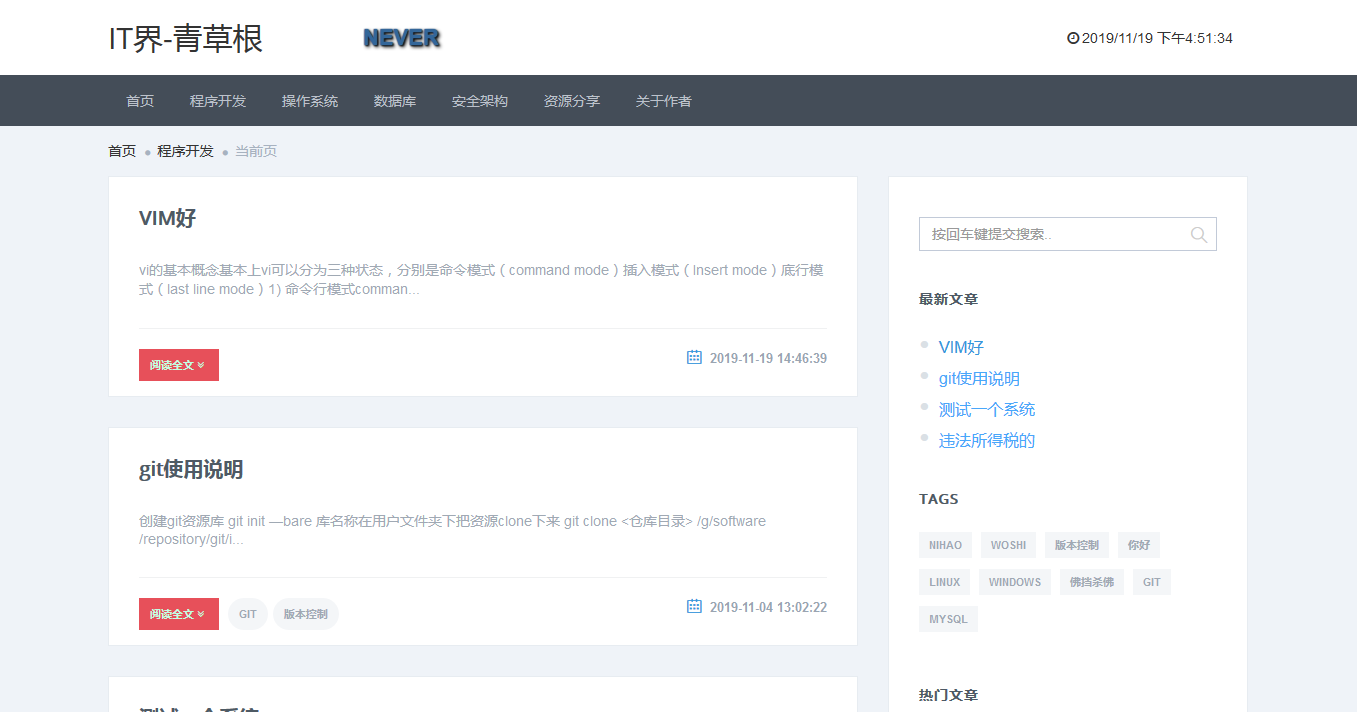Screen dimensions: 1357x712
Task: Click the clock icon beside the date
Action: [1073, 39]
